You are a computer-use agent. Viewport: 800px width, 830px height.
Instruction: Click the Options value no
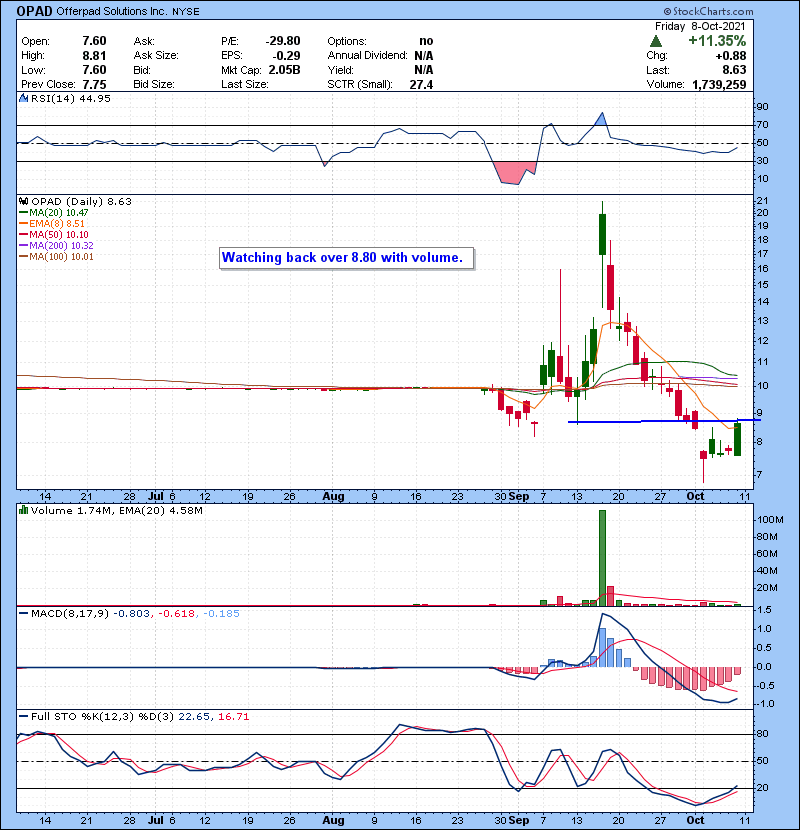pyautogui.click(x=426, y=41)
